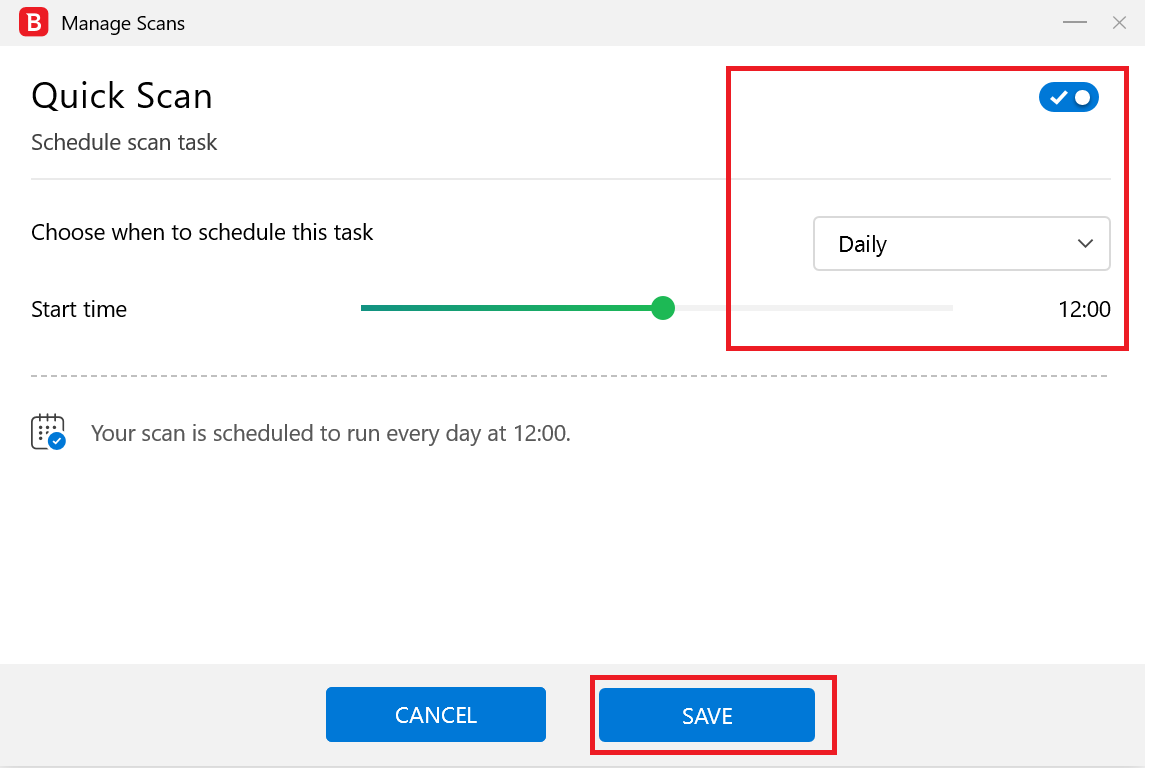Click the Manage Scans window title
Image resolution: width=1149 pixels, height=771 pixels.
tap(123, 23)
